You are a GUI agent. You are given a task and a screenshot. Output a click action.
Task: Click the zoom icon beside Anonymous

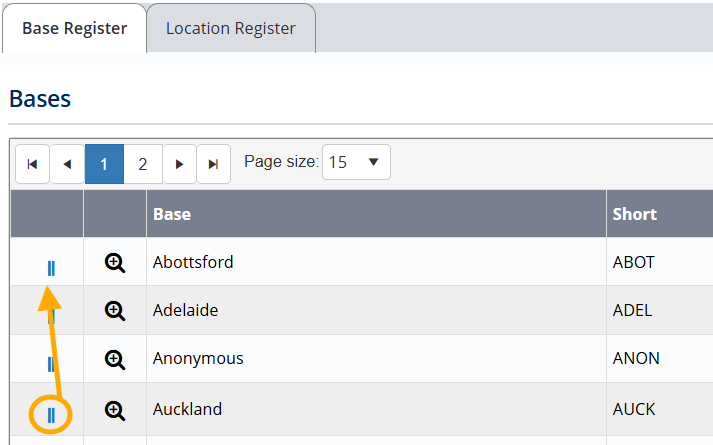[115, 359]
